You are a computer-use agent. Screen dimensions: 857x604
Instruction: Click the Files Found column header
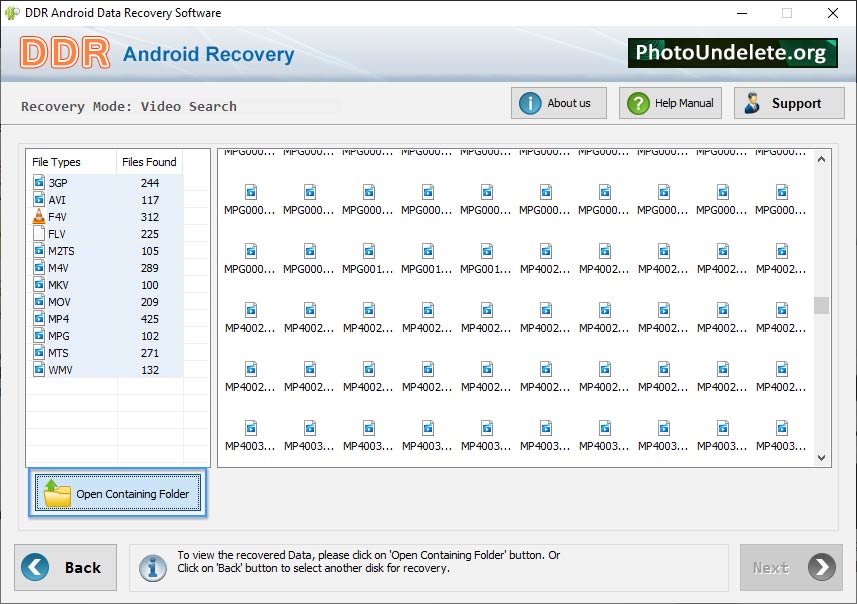tap(149, 162)
